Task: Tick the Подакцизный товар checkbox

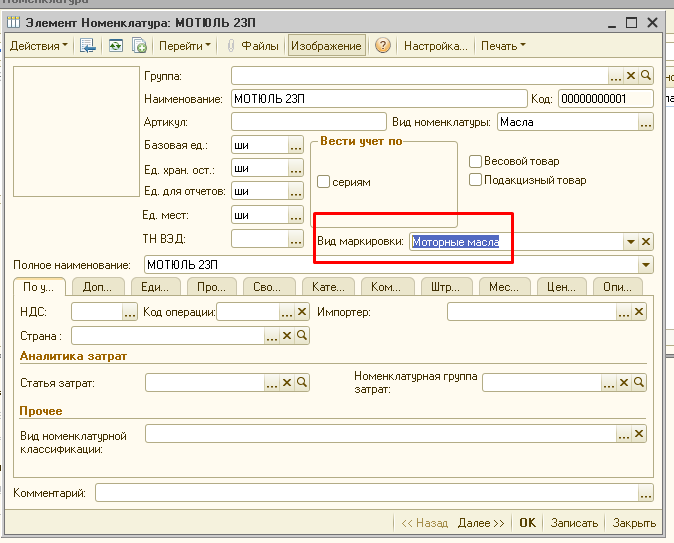Action: 476,180
